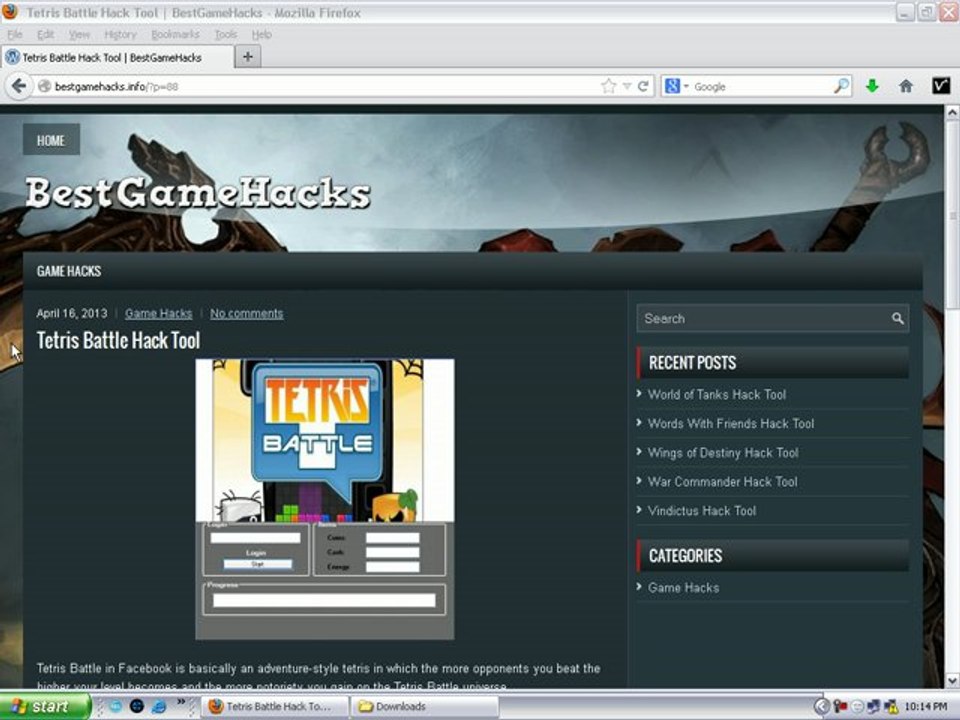This screenshot has height=720, width=960.
Task: Click the red security shield tray icon
Action: click(x=840, y=707)
